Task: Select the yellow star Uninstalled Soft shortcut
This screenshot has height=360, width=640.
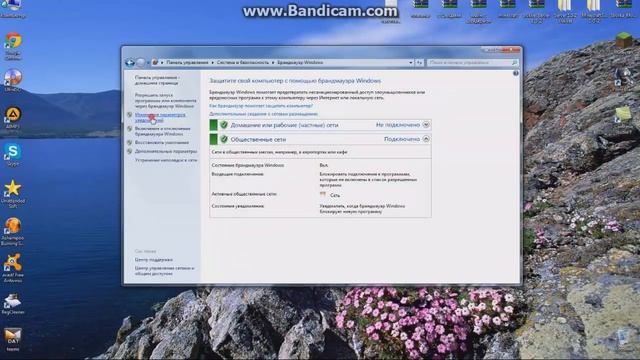Action: [x=13, y=189]
